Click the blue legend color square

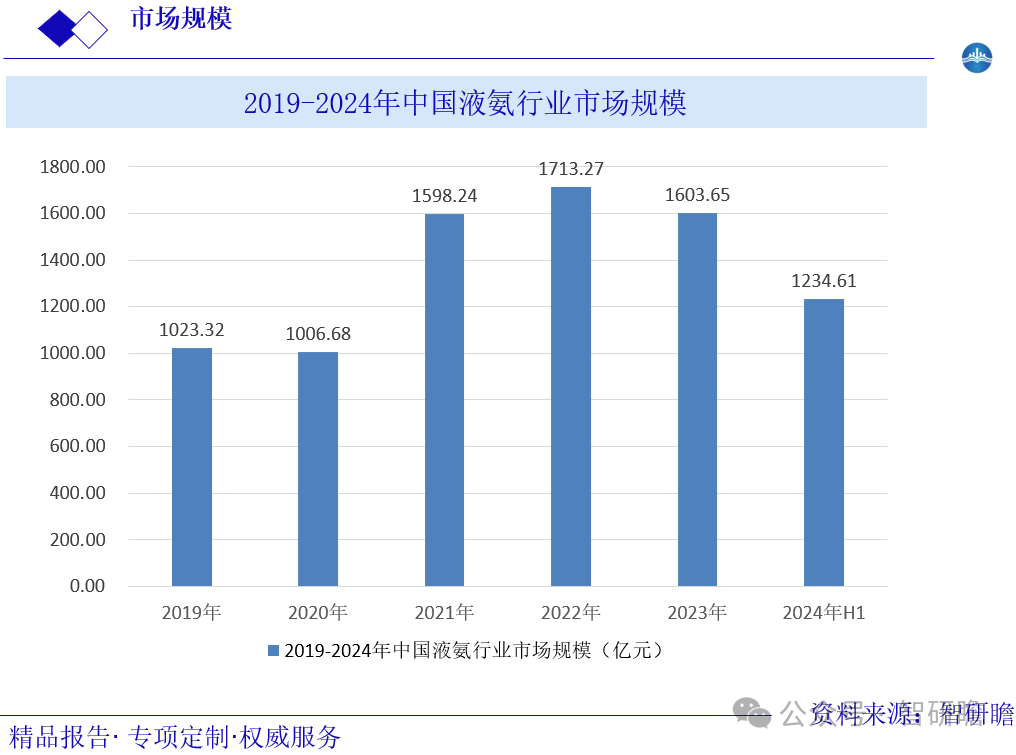(273, 651)
